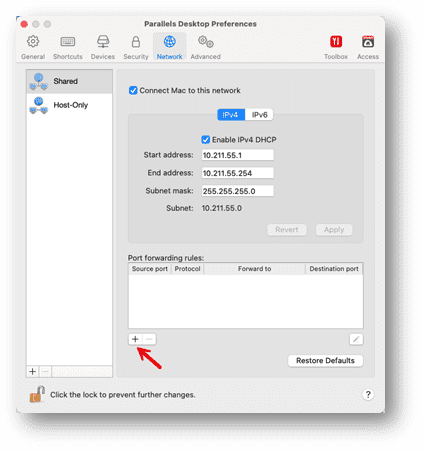Click the Start address field
423x451 pixels.
coord(238,155)
